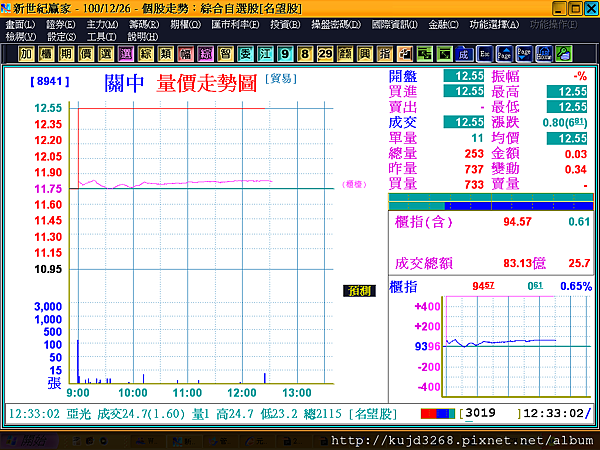Click the magenta 綜 toolbar icon
The height and width of the screenshot is (450, 600).
click(x=205, y=54)
